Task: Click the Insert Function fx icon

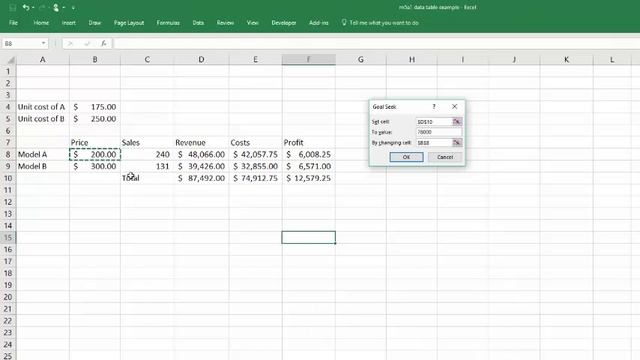Action: [x=104, y=43]
